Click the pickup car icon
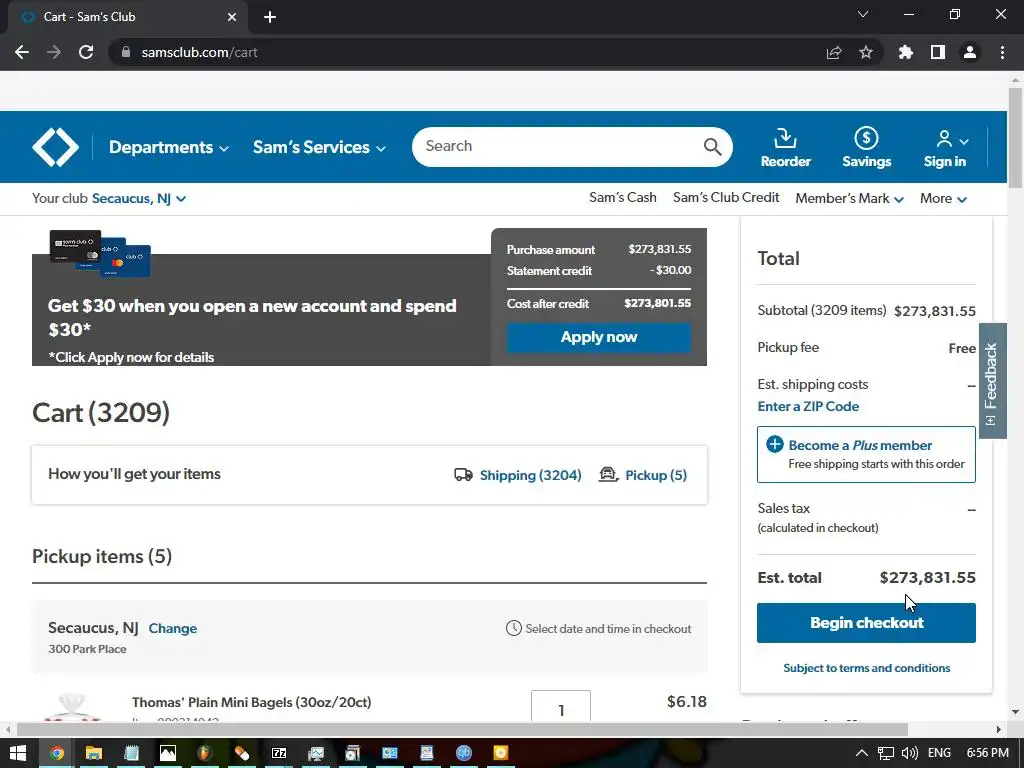 (x=609, y=474)
